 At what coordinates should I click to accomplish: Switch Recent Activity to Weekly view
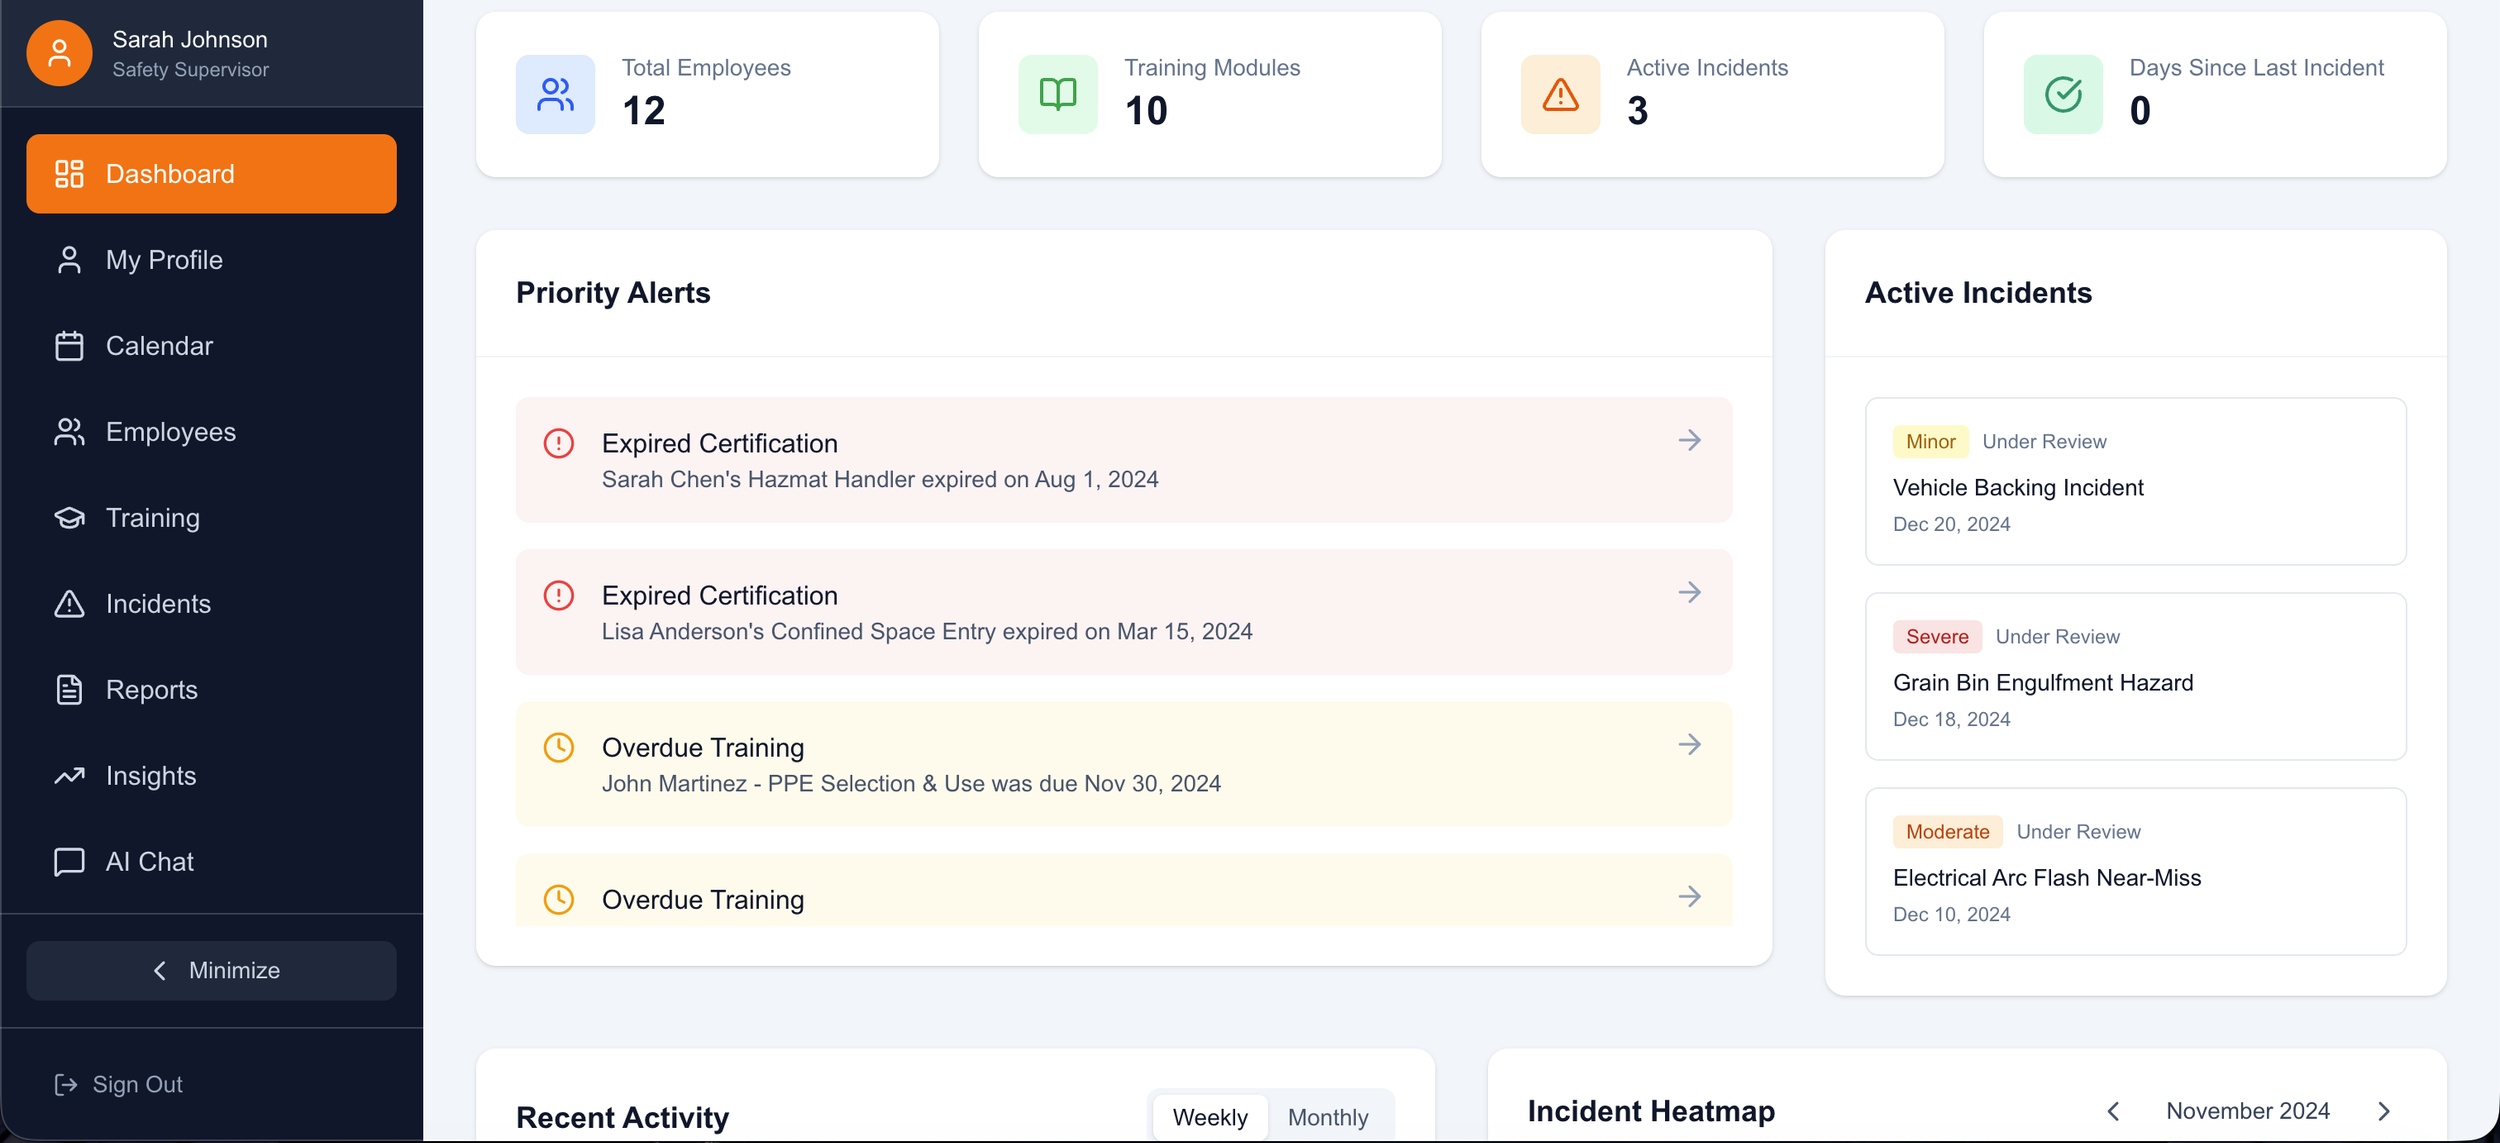(x=1209, y=1117)
